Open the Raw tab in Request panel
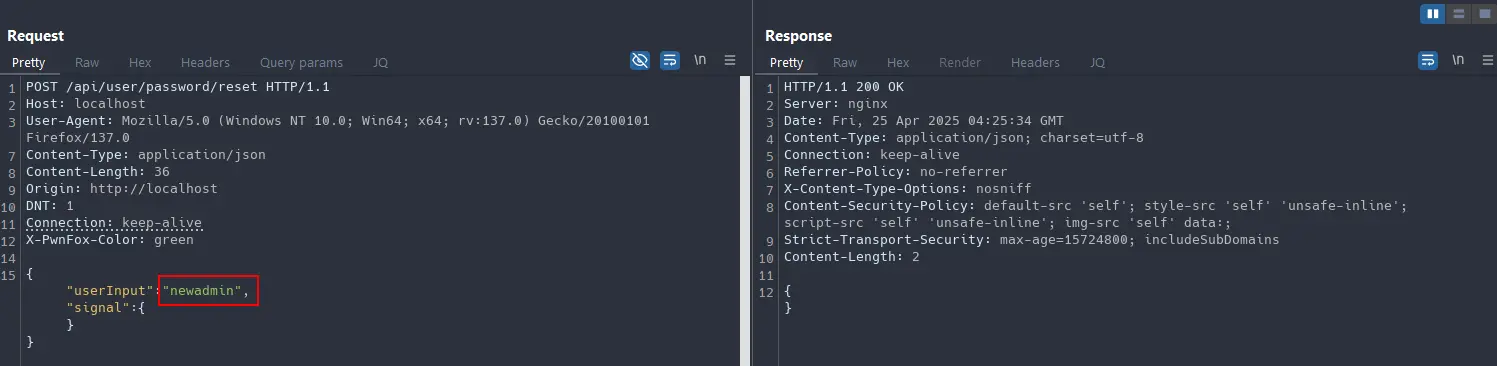Image resolution: width=1497 pixels, height=366 pixels. tap(87, 62)
